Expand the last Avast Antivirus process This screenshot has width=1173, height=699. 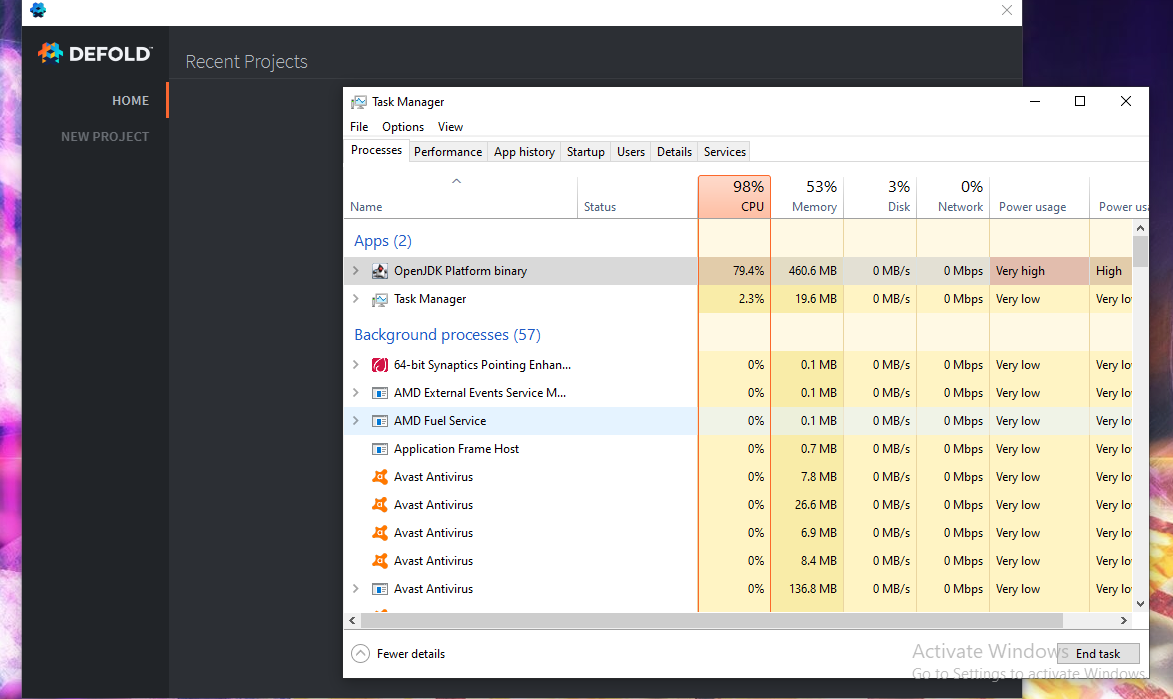(x=357, y=588)
